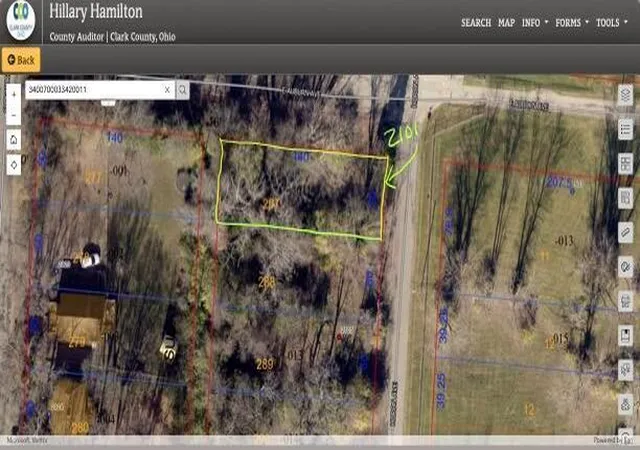The width and height of the screenshot is (640, 450).
Task: Run the parcel search magnifier button
Action: pos(182,90)
